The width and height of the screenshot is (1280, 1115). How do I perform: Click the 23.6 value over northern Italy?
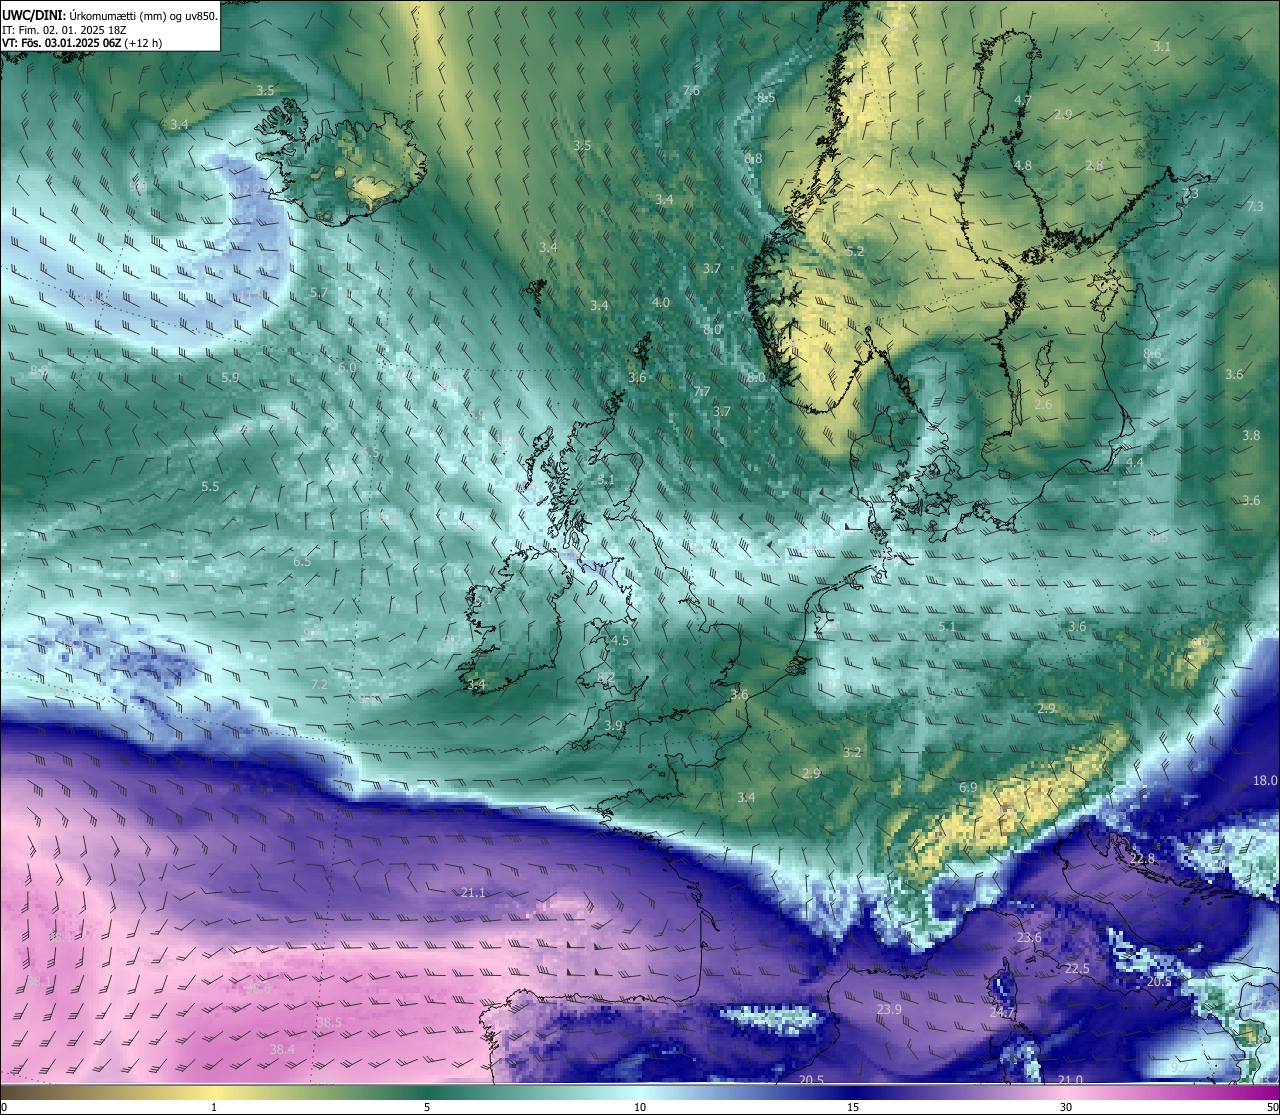[x=1029, y=938]
